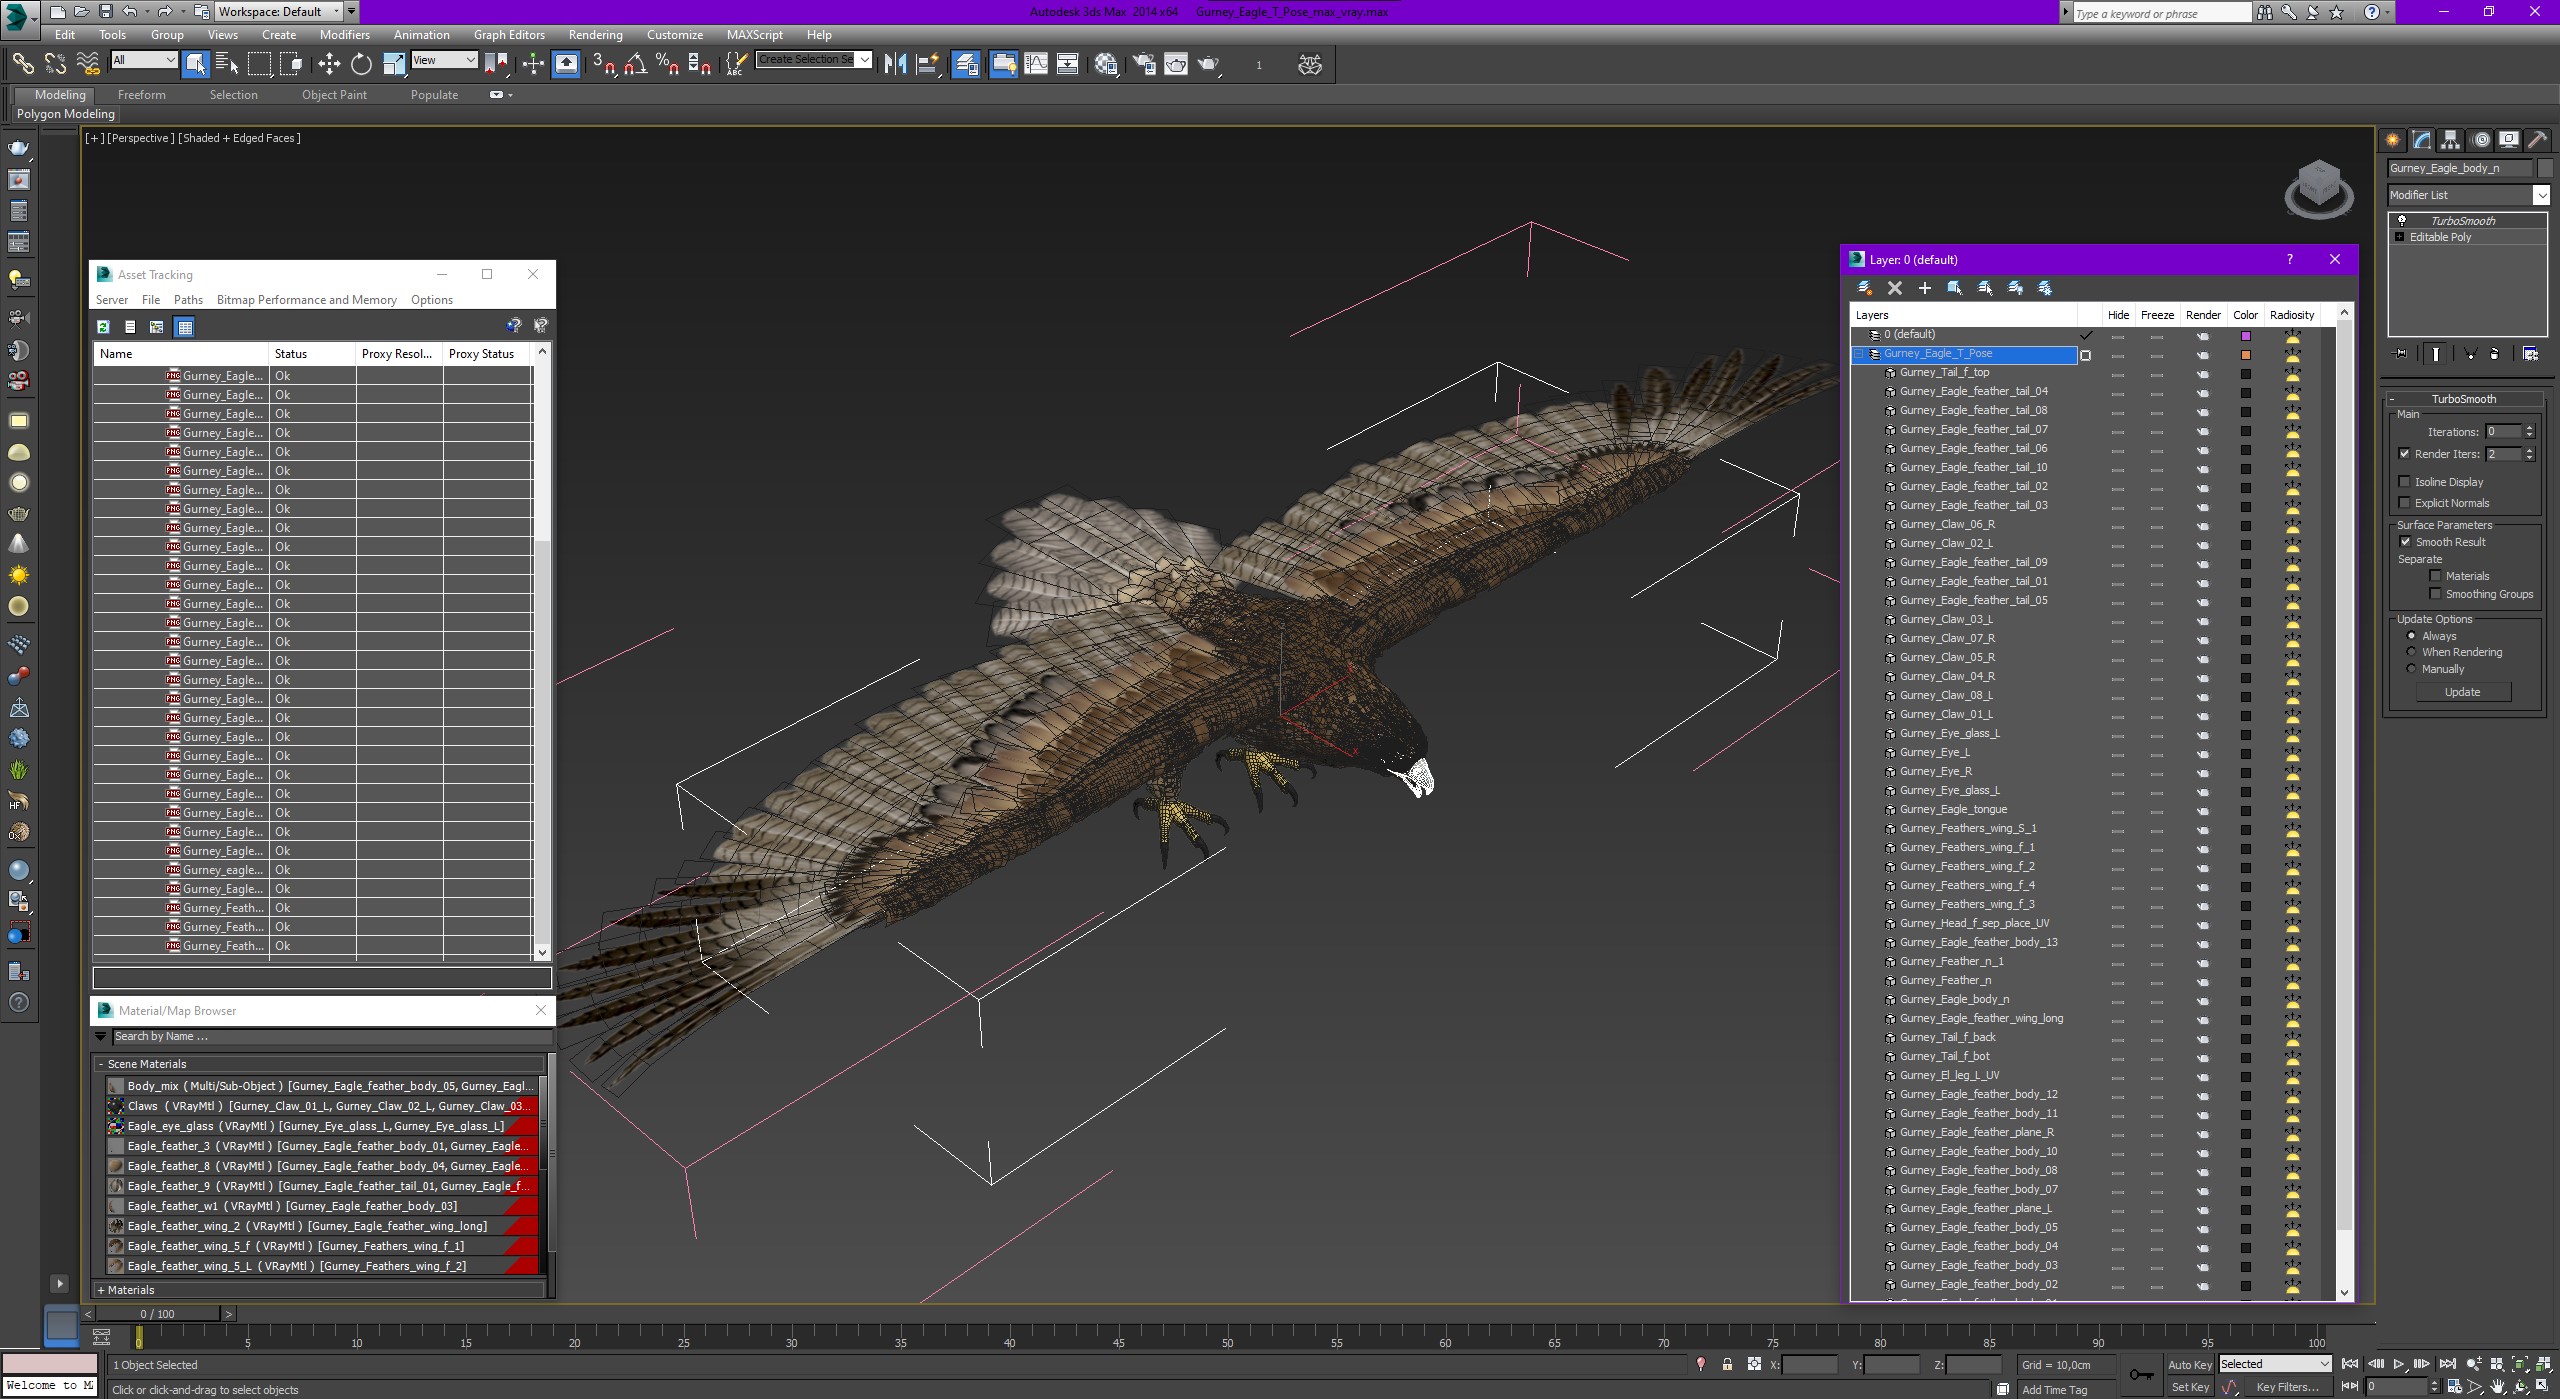2560x1399 pixels.
Task: Open Bitmap Performance and Memory menu
Action: coord(307,300)
